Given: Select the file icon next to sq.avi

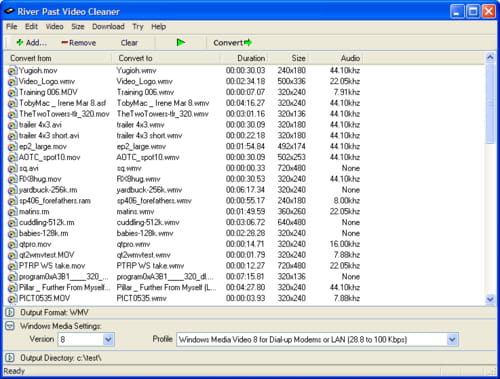Looking at the screenshot, I should (x=12, y=168).
